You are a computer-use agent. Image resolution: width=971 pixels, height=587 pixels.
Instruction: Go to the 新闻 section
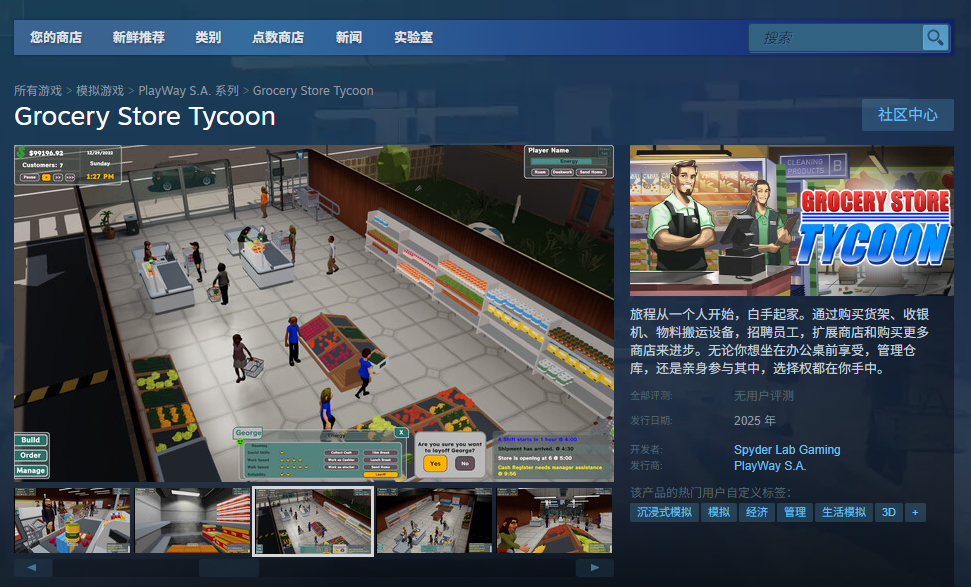[x=349, y=38]
